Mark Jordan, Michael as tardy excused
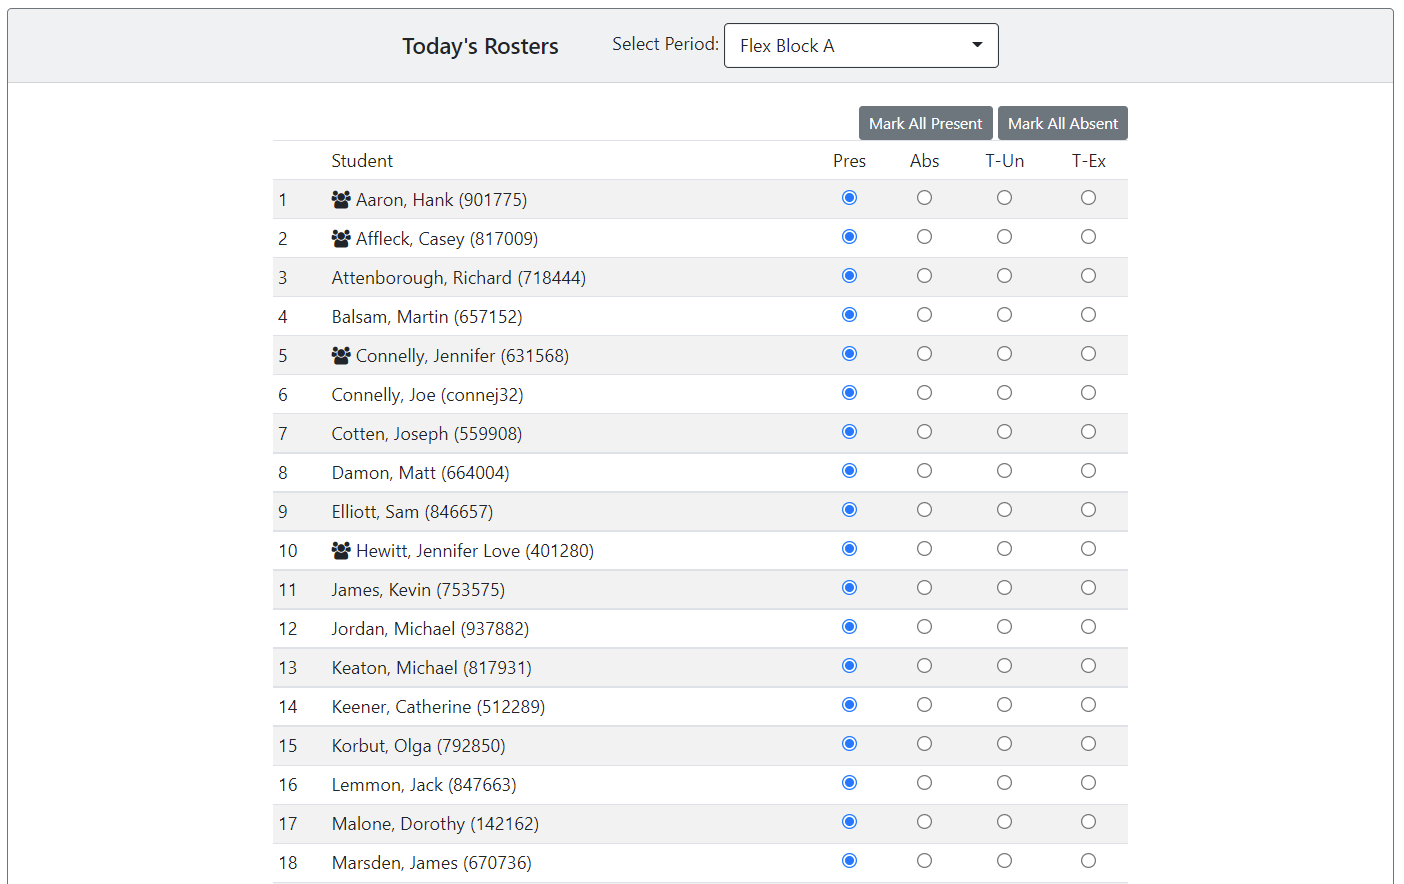This screenshot has width=1404, height=884. tap(1088, 626)
